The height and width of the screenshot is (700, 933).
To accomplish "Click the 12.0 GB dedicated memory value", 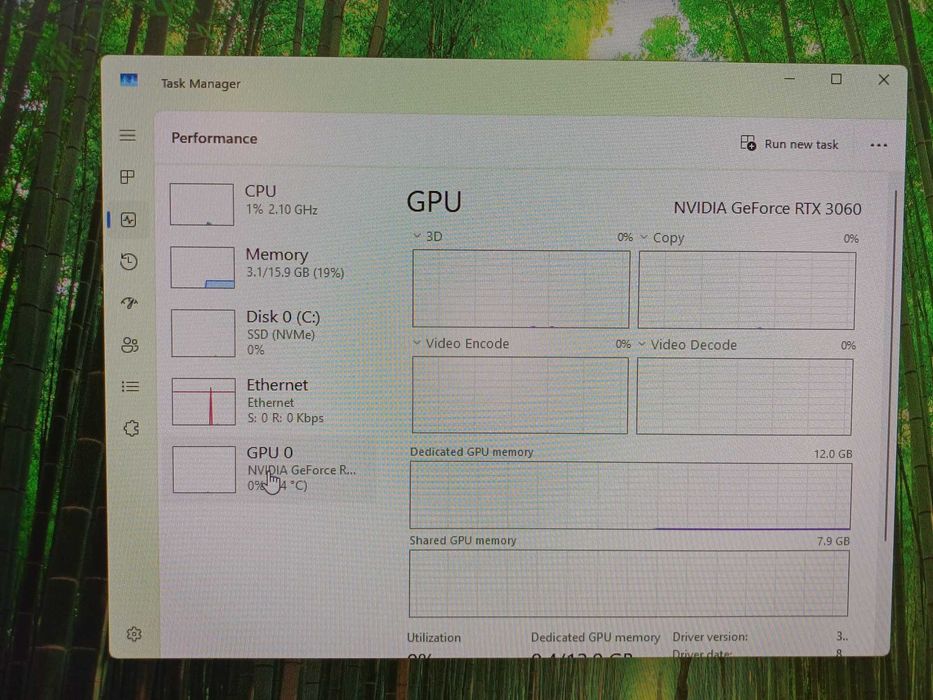I will (x=832, y=454).
